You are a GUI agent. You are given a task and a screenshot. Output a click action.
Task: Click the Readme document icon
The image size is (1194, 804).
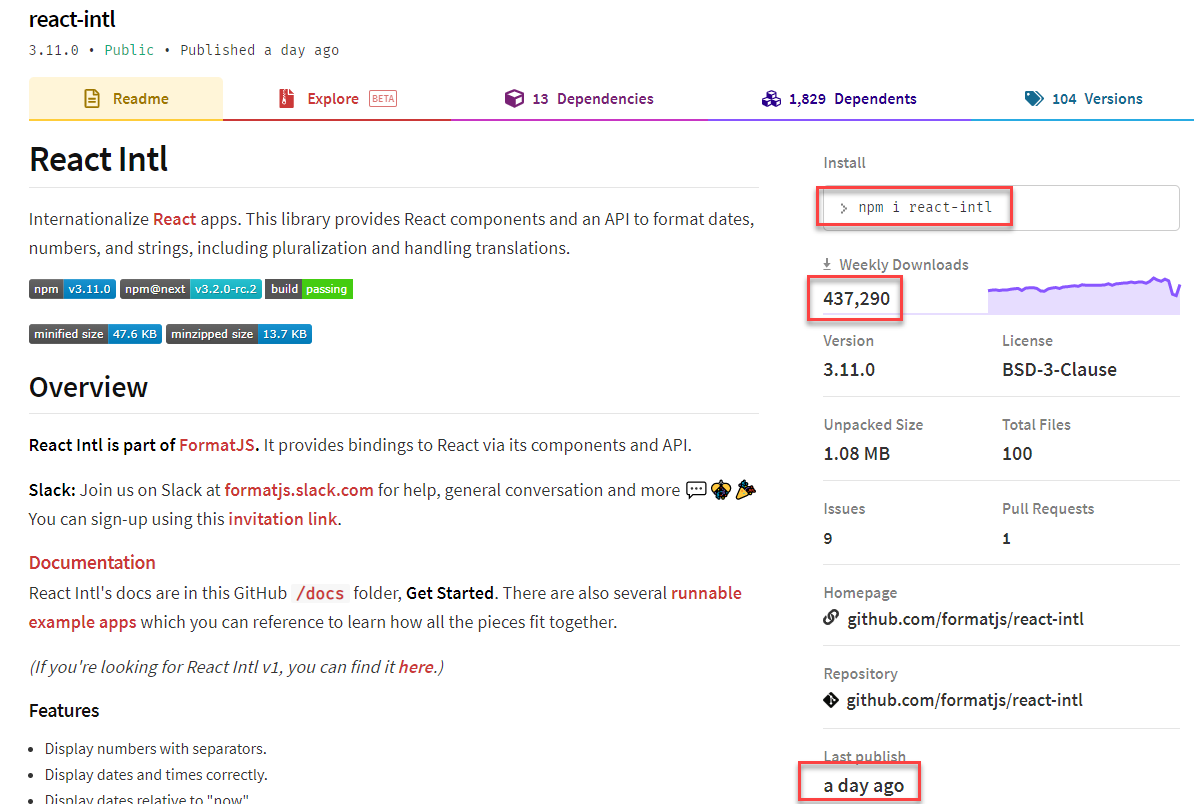pos(92,98)
